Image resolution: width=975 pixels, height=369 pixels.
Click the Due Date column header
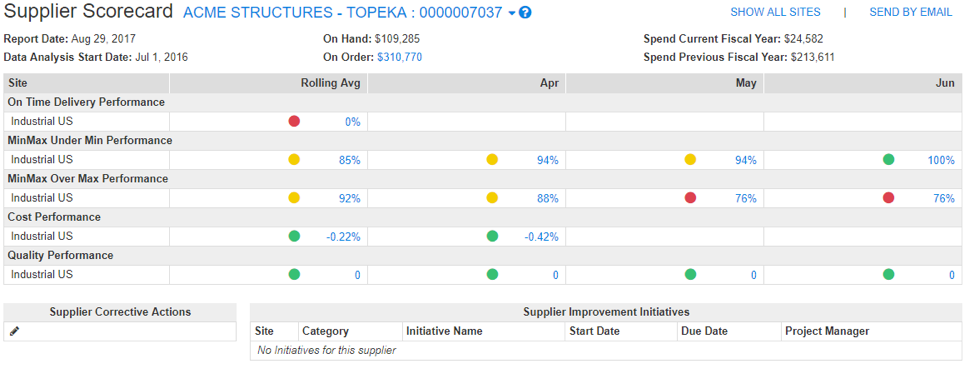point(704,331)
